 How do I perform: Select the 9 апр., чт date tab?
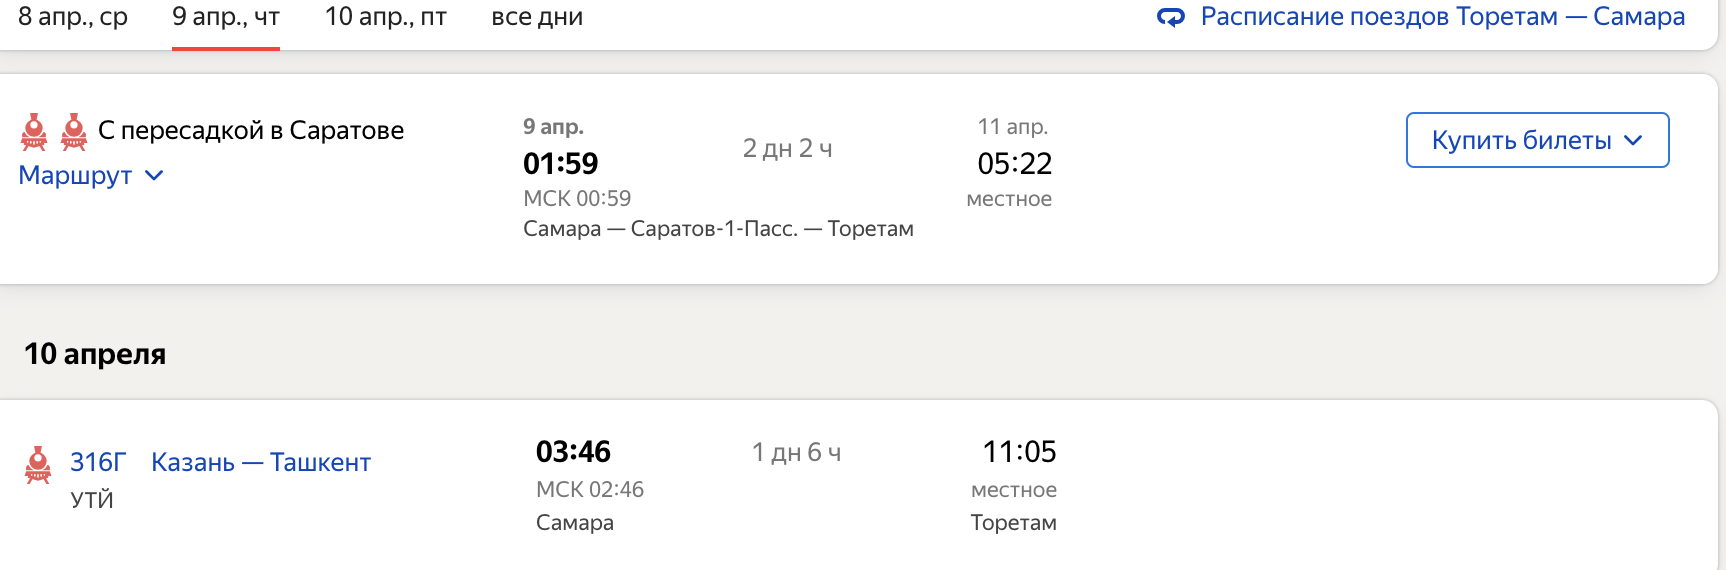[226, 17]
